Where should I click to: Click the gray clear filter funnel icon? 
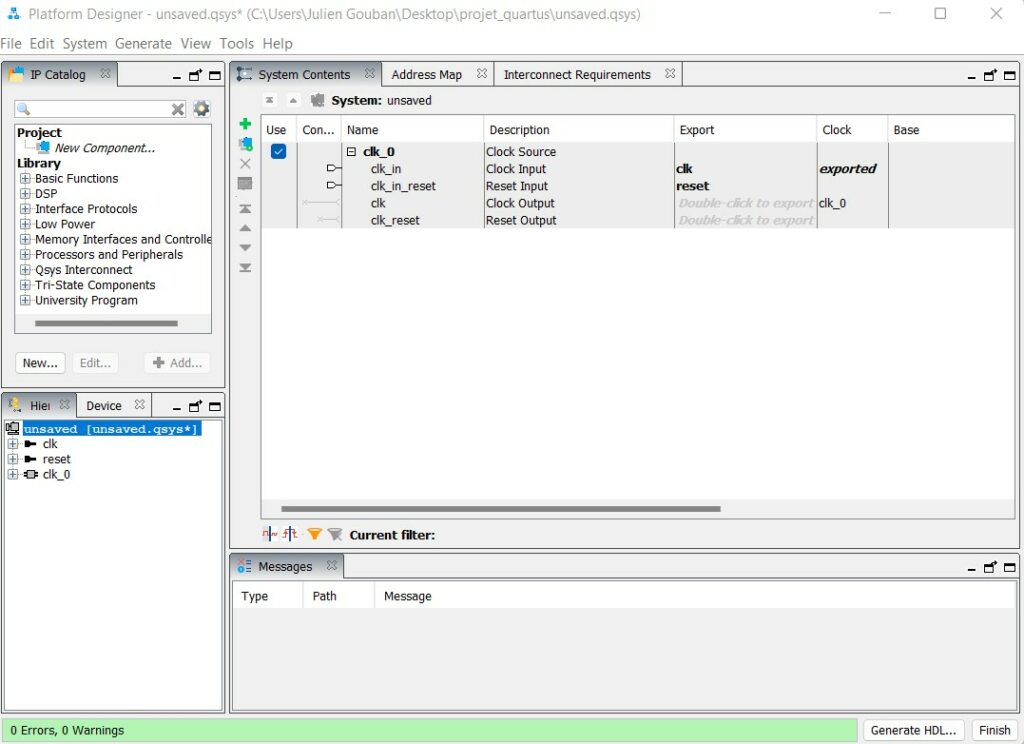(x=335, y=535)
